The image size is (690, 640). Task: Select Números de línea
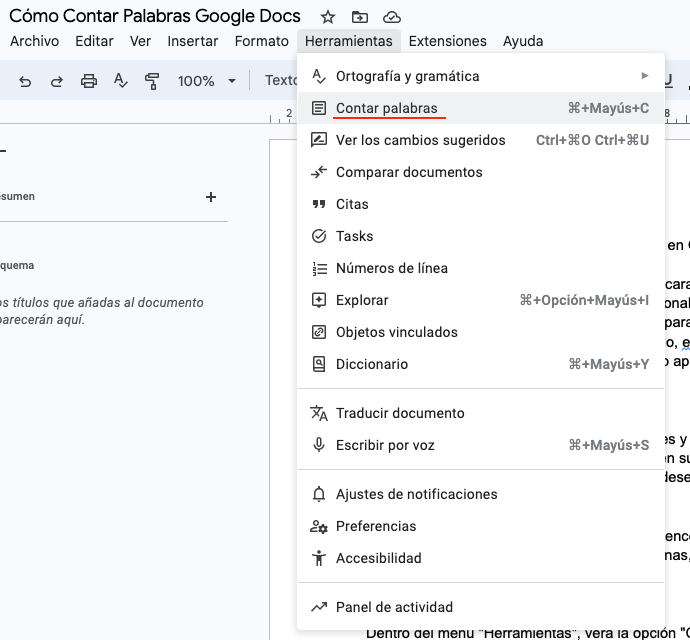[x=481, y=268]
